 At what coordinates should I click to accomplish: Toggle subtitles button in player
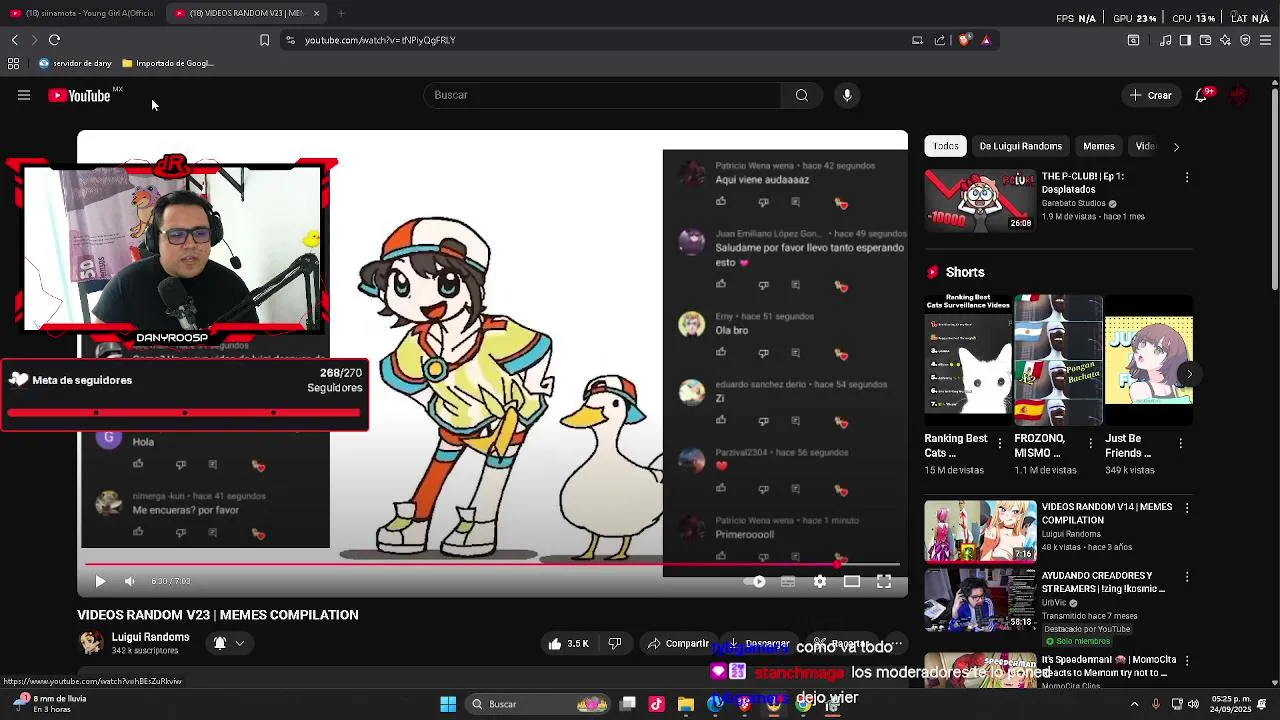click(x=788, y=581)
